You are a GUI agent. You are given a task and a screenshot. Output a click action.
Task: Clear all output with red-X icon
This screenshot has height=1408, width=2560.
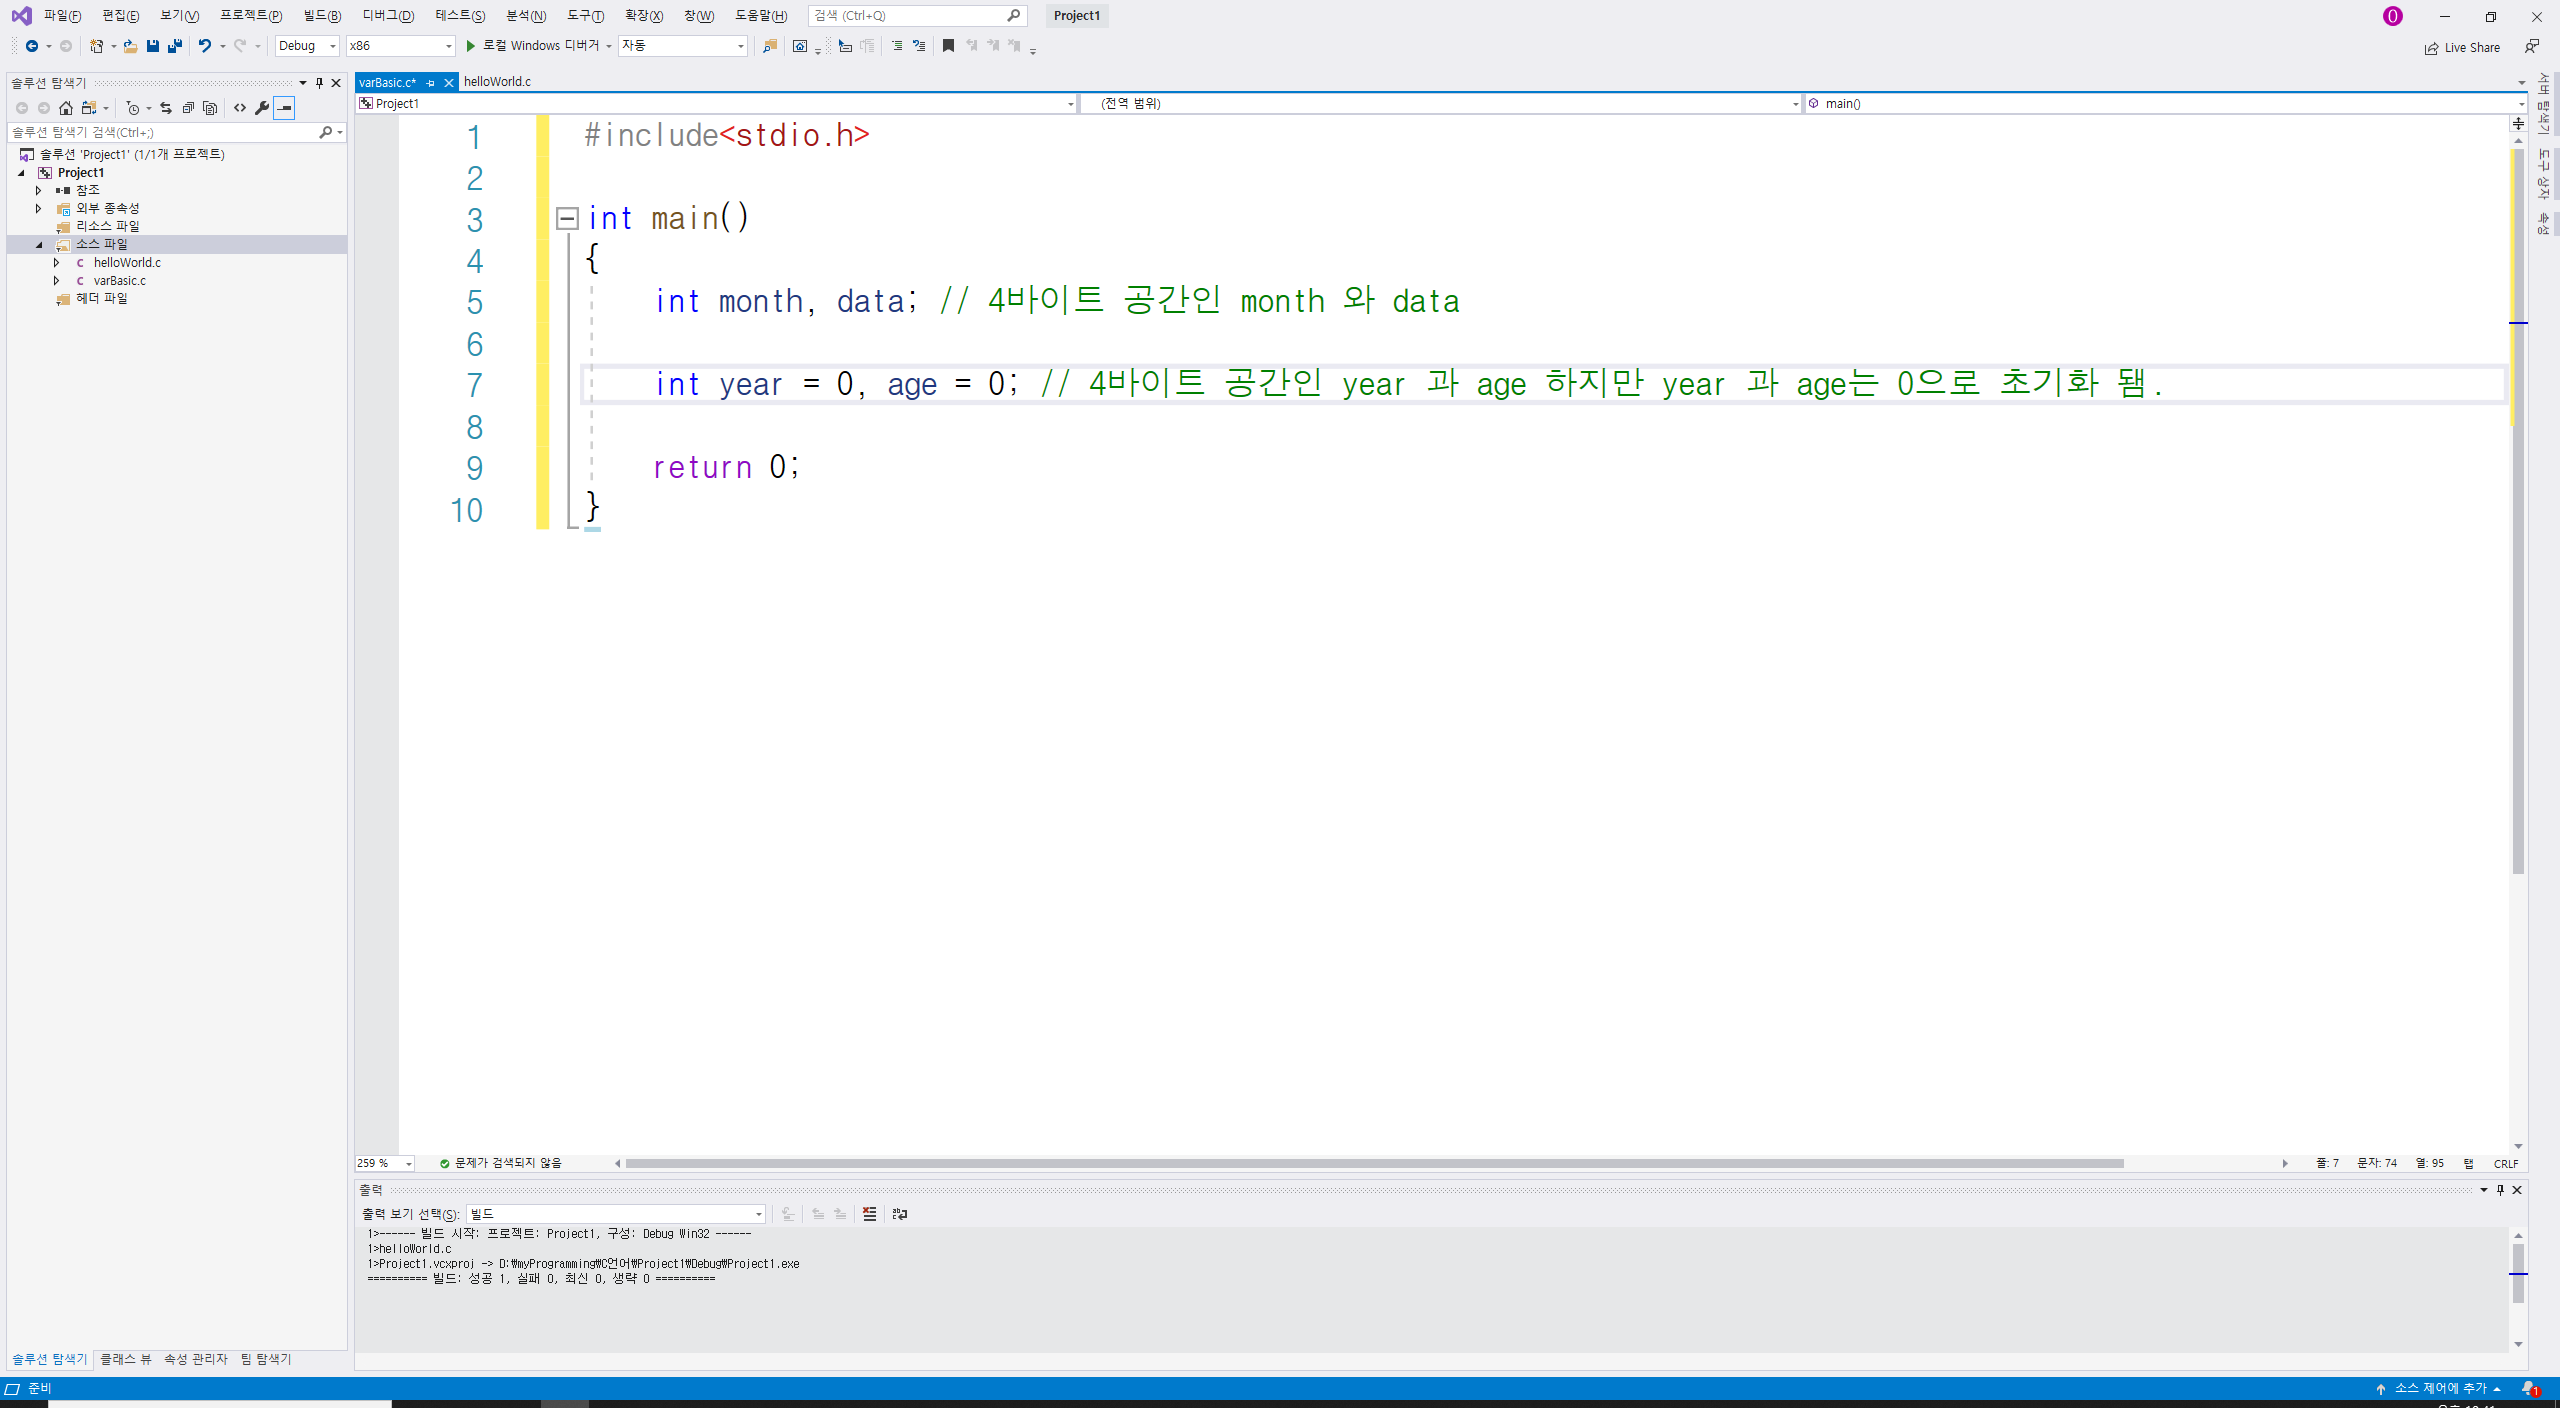pos(869,1214)
